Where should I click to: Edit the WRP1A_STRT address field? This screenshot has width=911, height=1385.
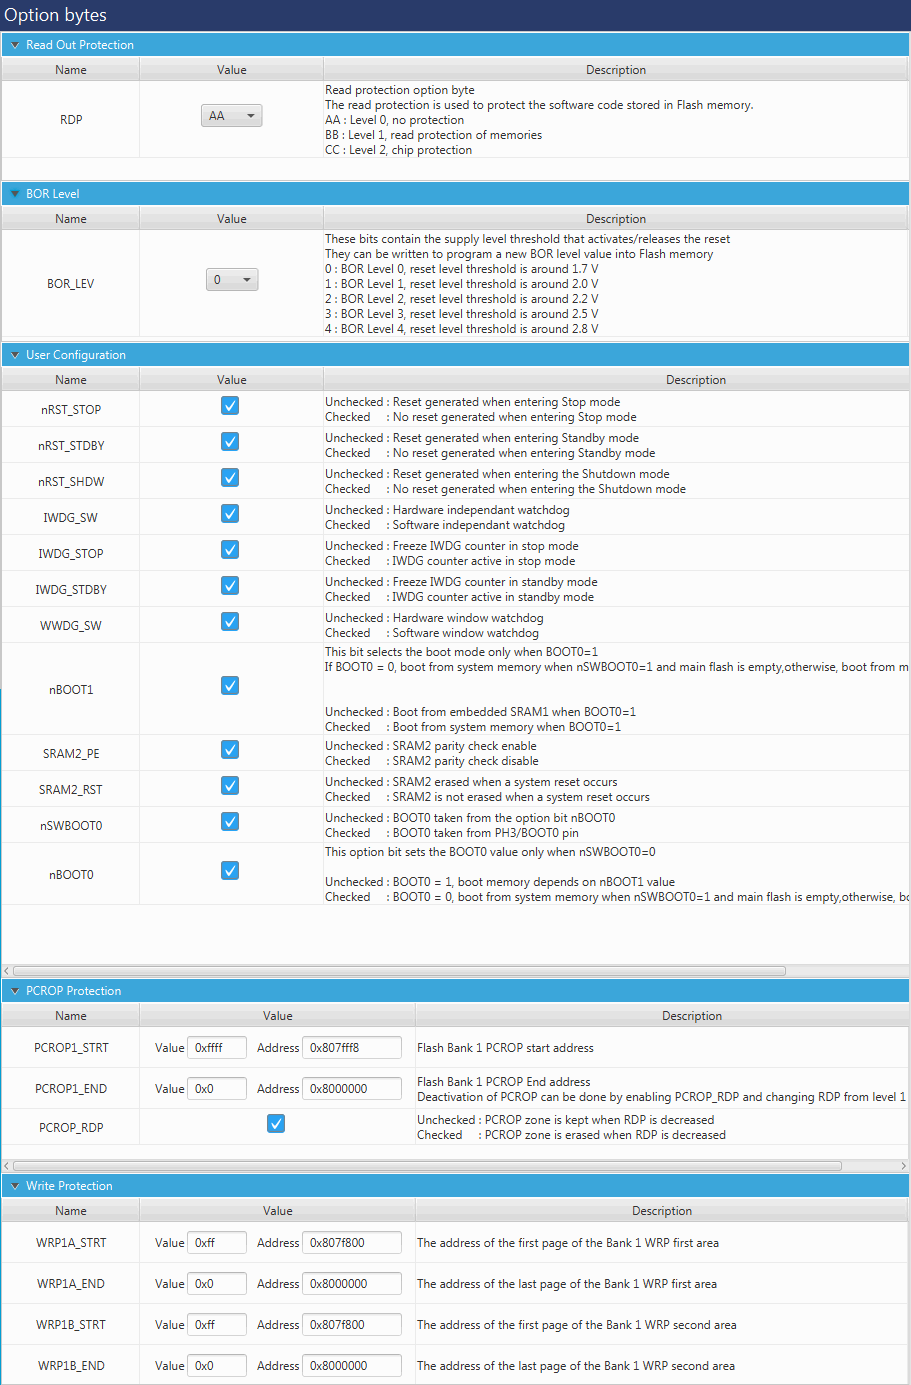[352, 1243]
